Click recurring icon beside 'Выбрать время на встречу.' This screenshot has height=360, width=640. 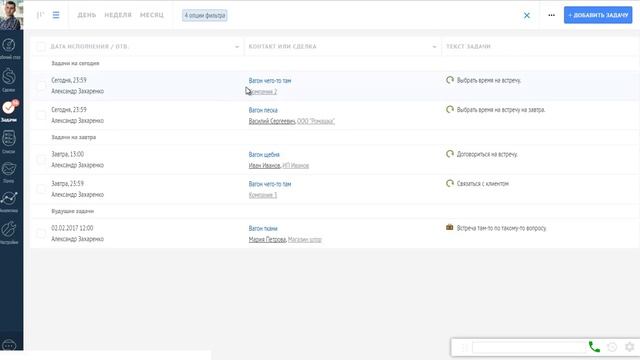pos(450,80)
